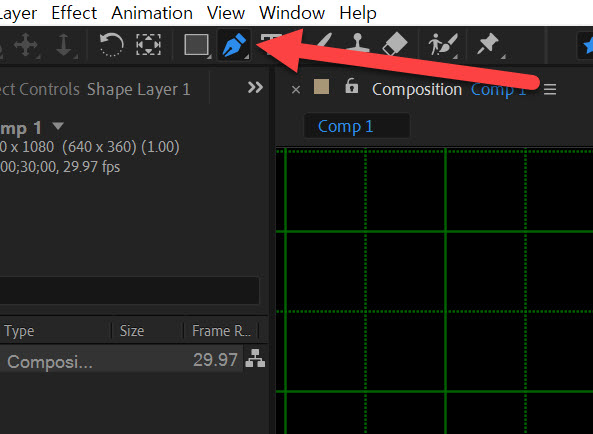Click the 29.97 frame rate value
The image size is (593, 434).
coord(215,360)
